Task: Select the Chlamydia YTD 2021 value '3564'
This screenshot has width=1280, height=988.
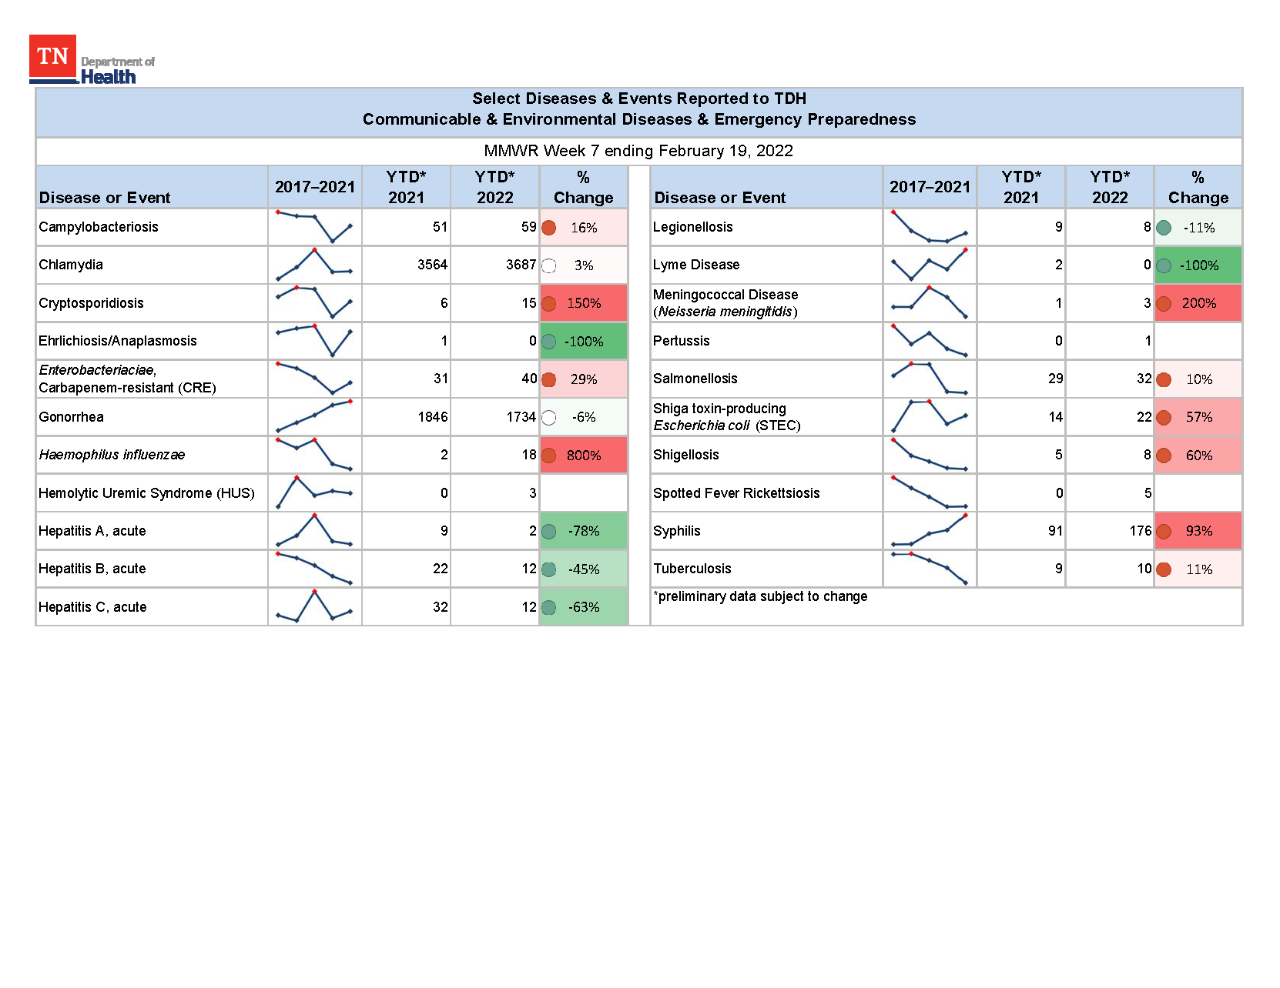Action: coord(432,265)
